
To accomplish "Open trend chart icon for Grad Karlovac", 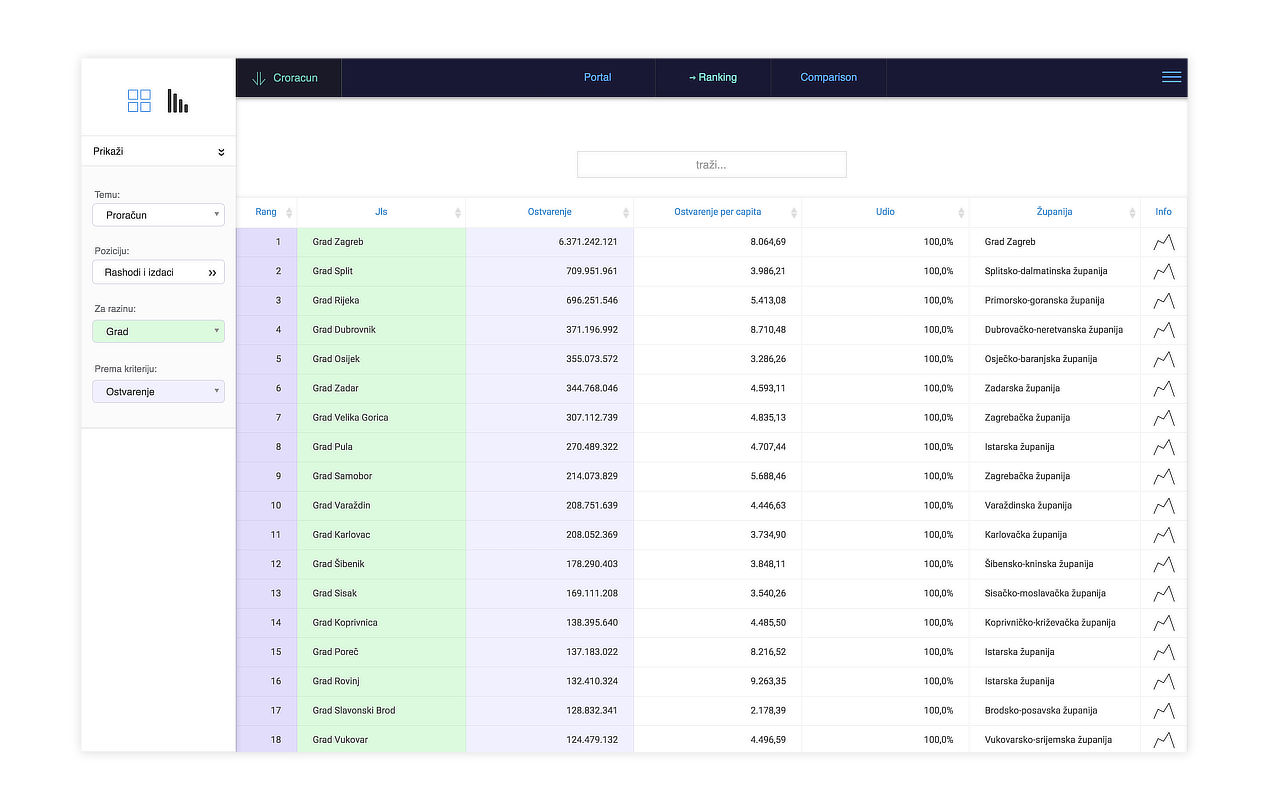I will tap(1163, 535).
